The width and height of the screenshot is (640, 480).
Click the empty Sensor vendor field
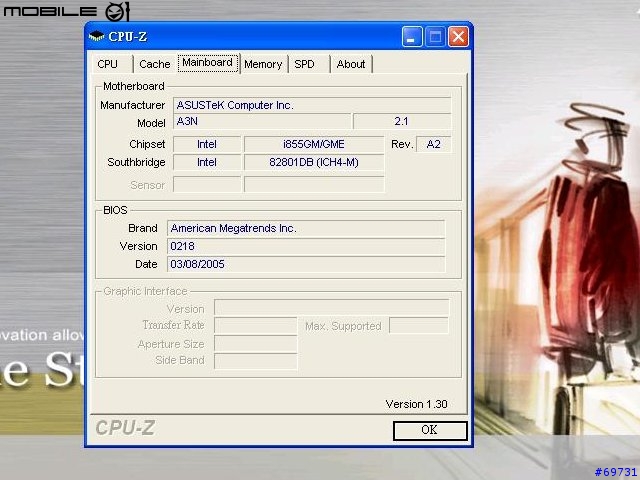point(207,184)
